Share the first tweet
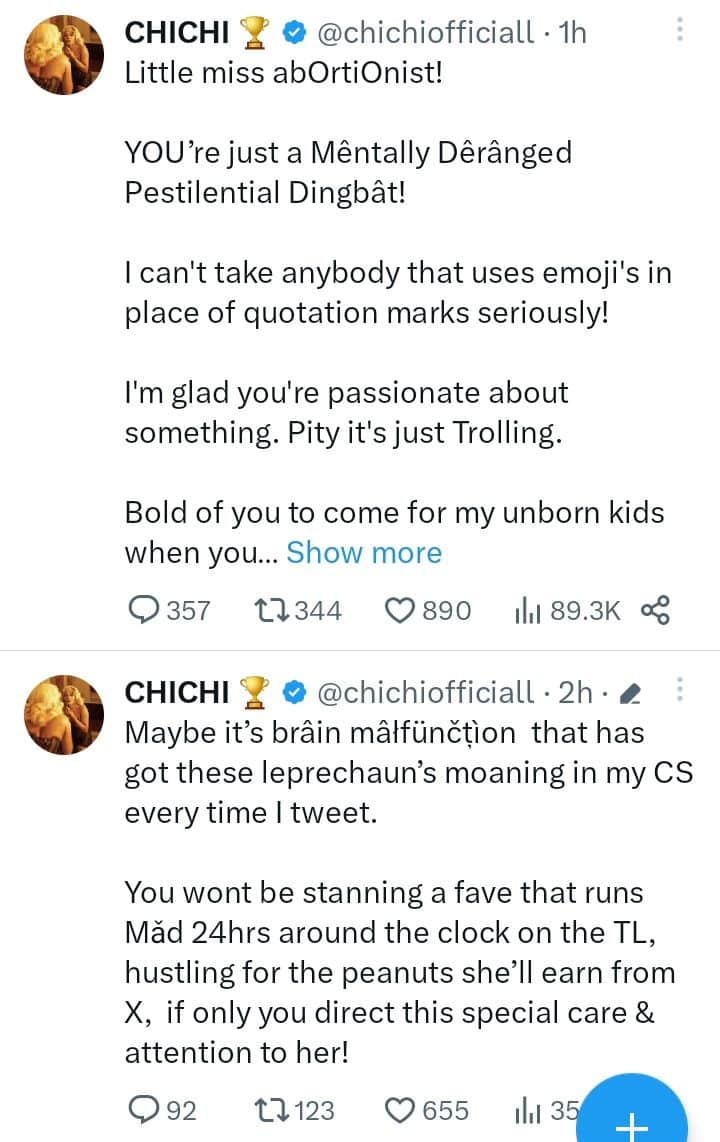 click(x=654, y=610)
